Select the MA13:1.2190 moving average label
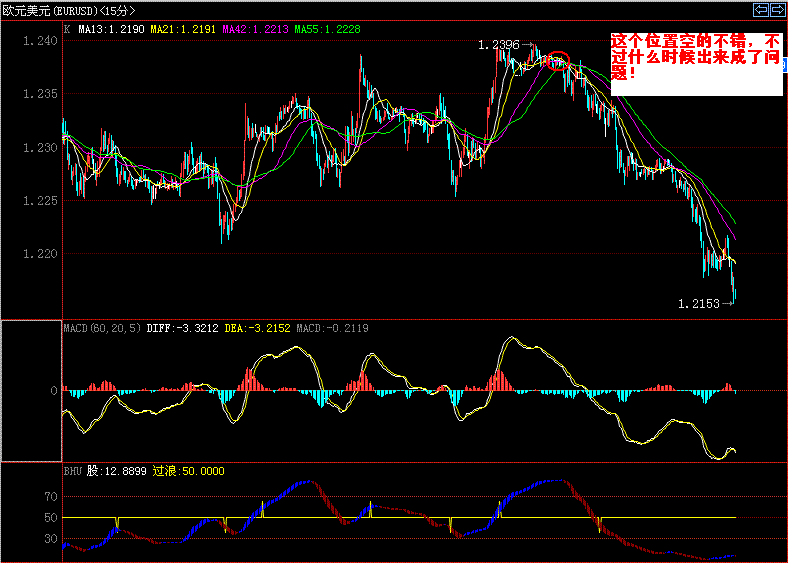The image size is (788, 563). point(111,29)
